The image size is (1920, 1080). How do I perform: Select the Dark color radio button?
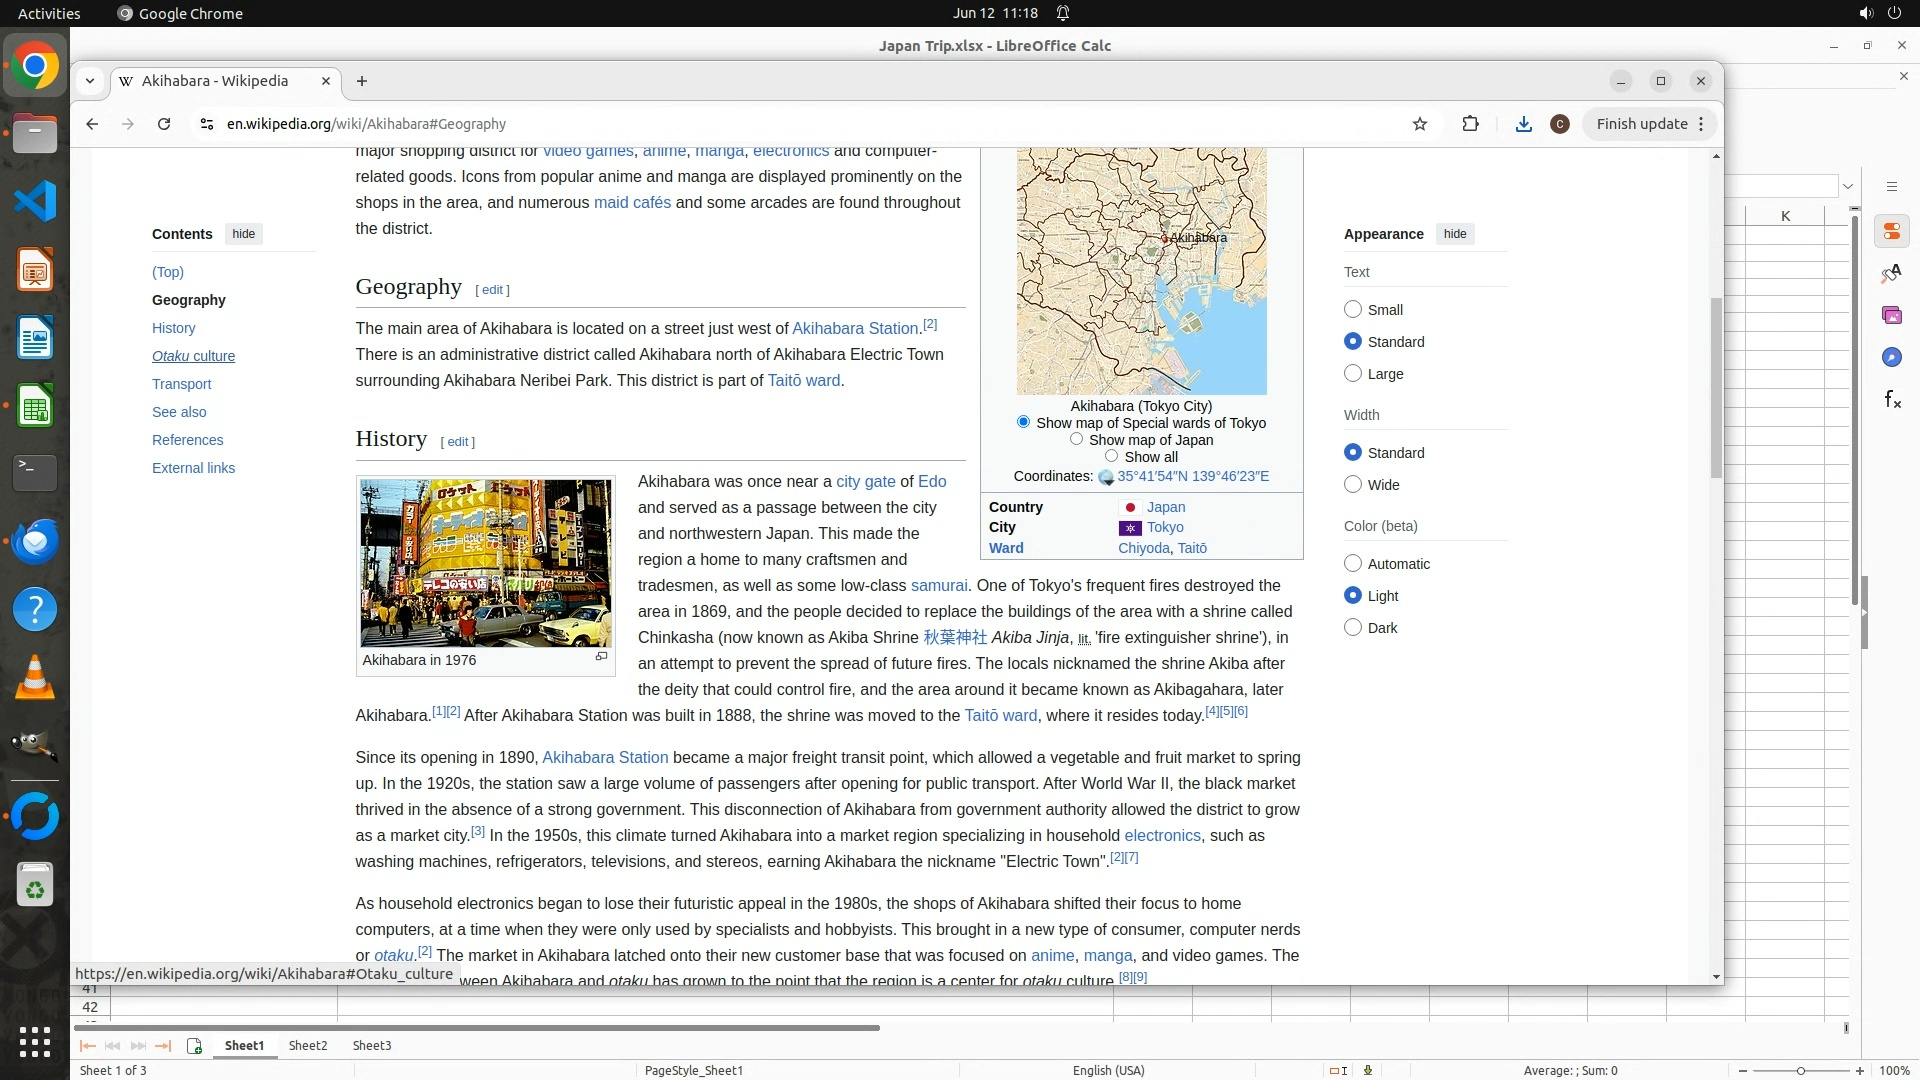point(1353,628)
